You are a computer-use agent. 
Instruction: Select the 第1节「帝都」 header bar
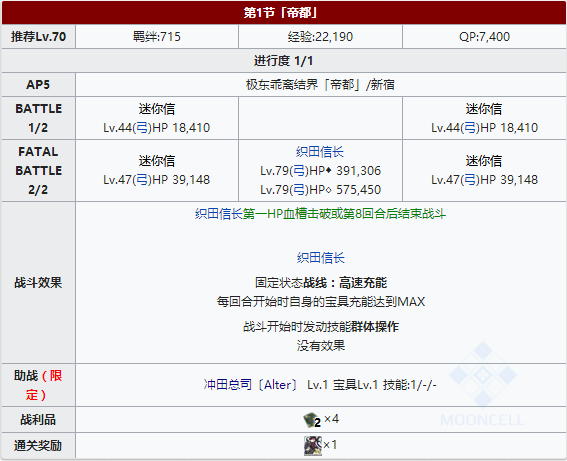[x=284, y=13]
